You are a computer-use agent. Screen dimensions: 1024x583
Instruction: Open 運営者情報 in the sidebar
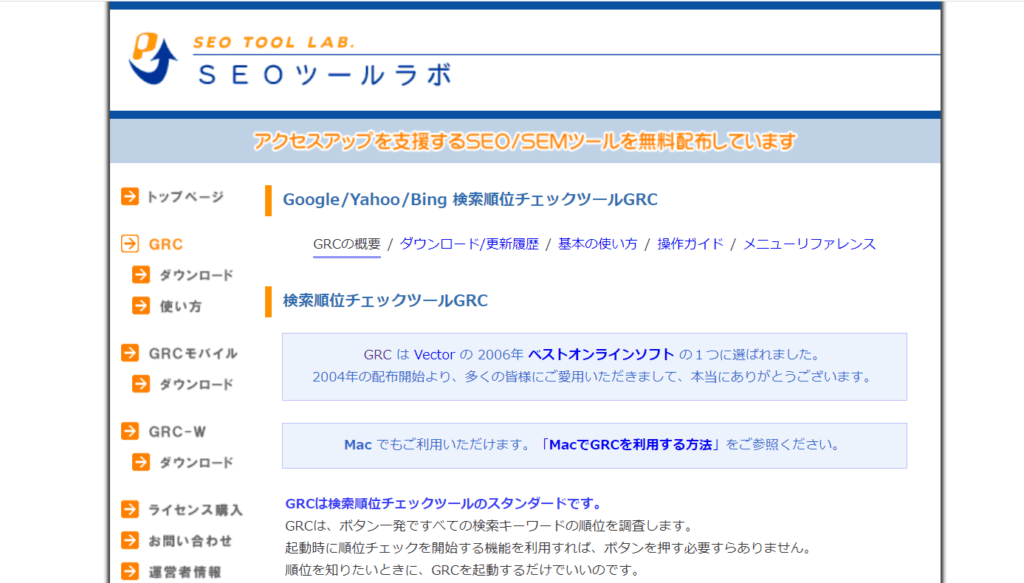[185, 573]
